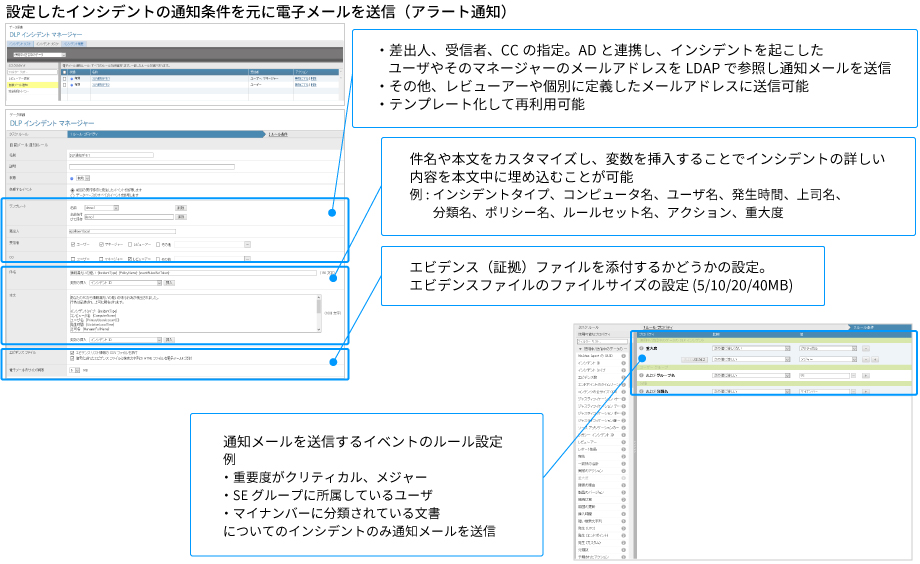
Task: Click the insert button next to the body variable dropdown
Action: pos(169,340)
